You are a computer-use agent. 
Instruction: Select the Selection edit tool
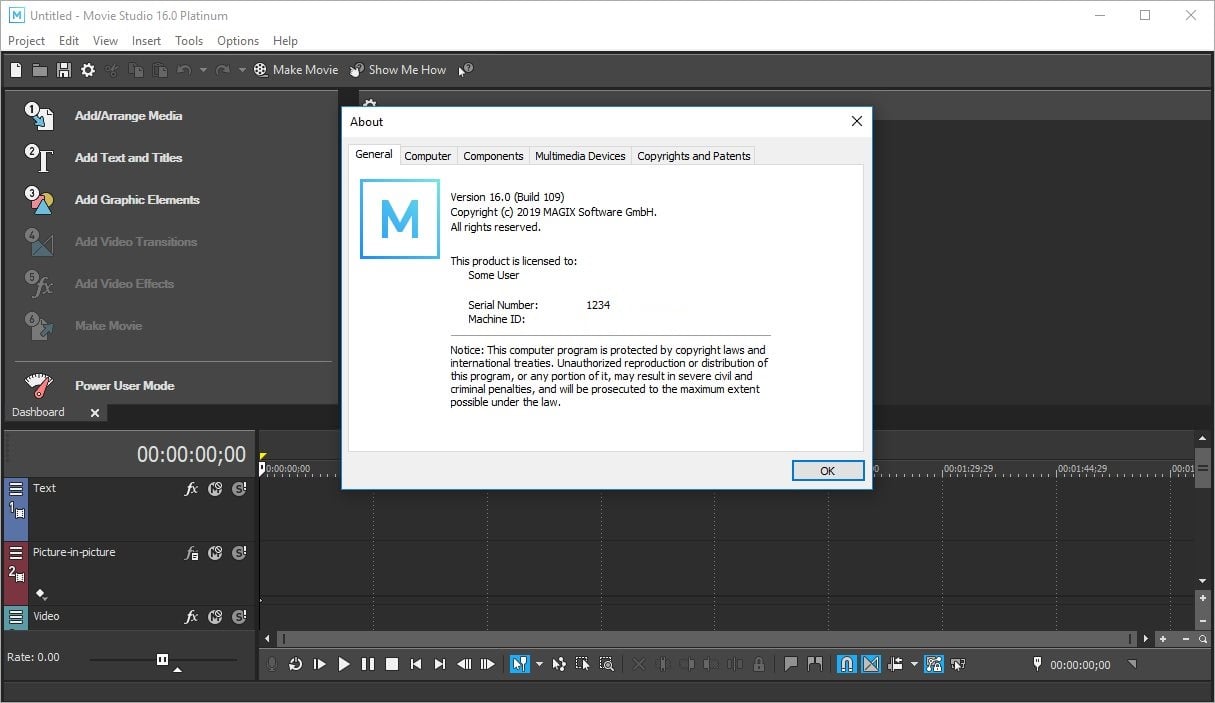point(583,664)
